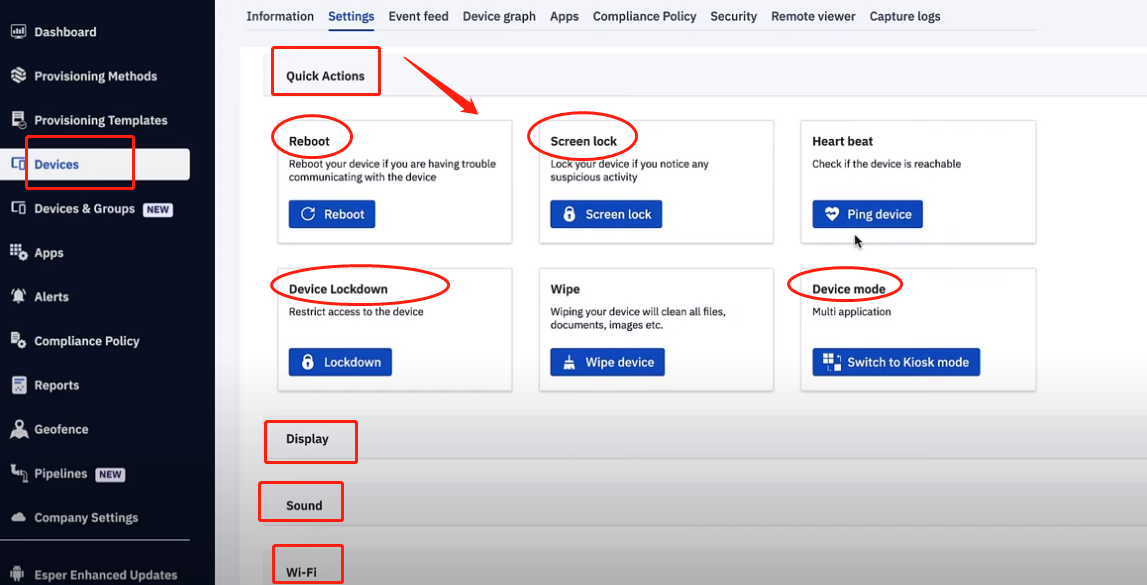Screen dimensions: 1147x585
Task: Open the Remote viewer tab
Action: 813,16
